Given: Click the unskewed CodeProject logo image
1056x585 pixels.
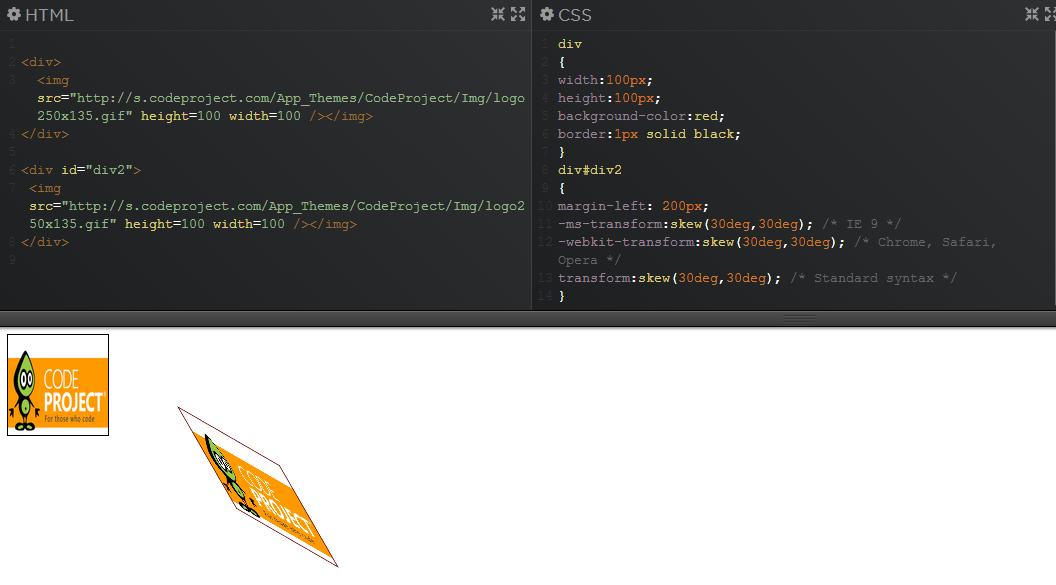Looking at the screenshot, I should tap(58, 385).
